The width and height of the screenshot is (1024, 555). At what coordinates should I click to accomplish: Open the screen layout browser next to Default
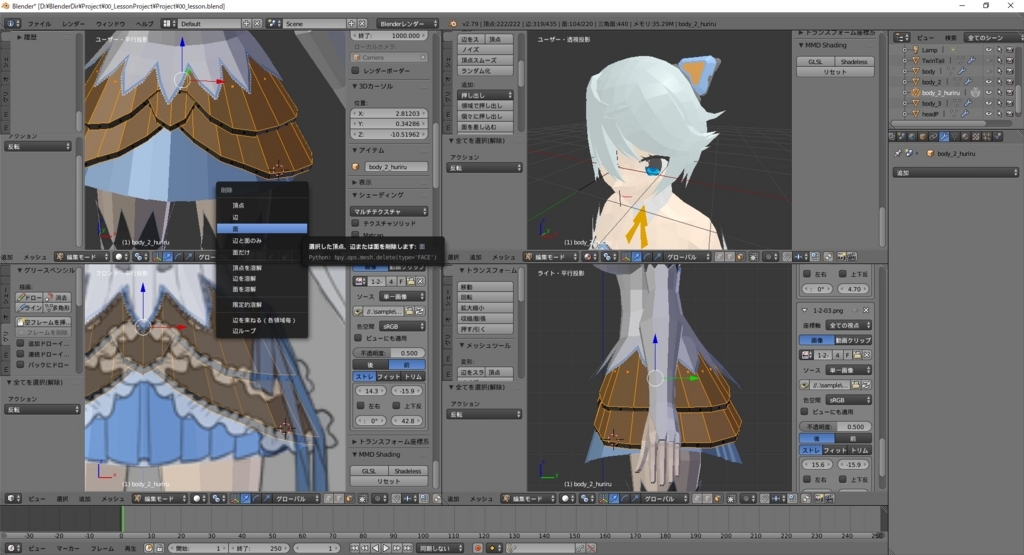point(168,24)
